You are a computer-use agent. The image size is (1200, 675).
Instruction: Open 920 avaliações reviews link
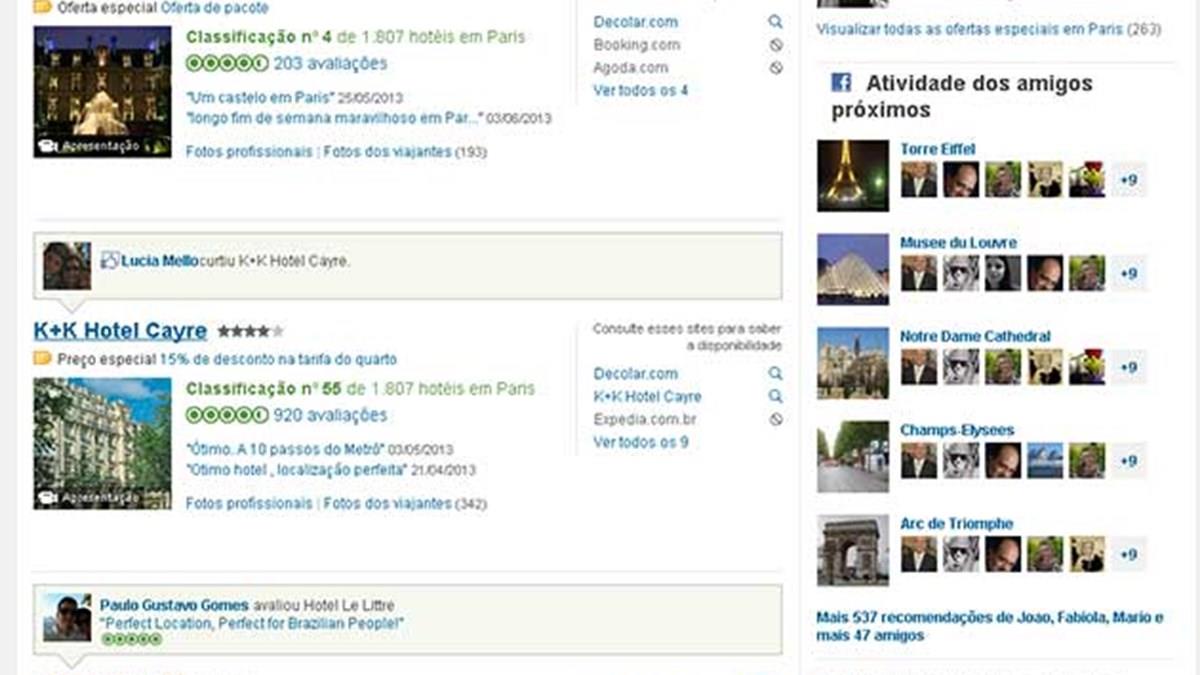[330, 415]
